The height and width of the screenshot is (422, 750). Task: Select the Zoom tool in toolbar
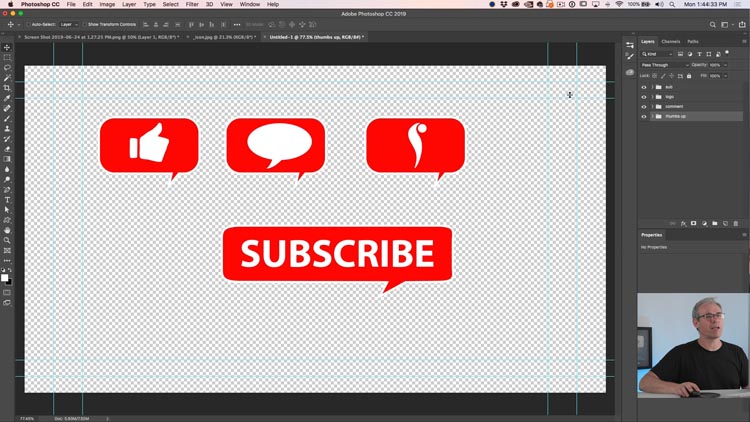7,241
